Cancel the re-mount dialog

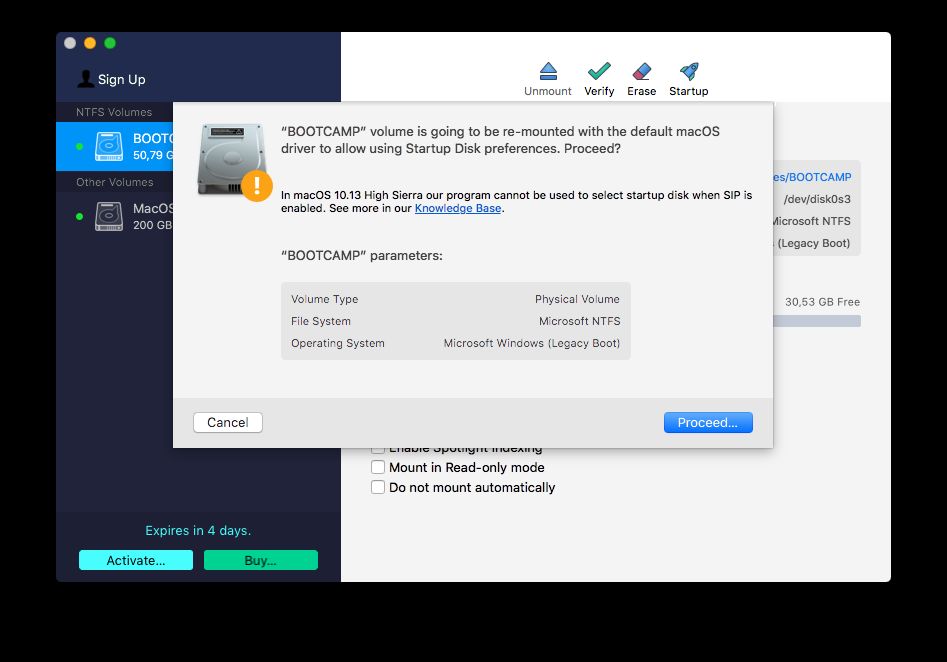coord(228,422)
